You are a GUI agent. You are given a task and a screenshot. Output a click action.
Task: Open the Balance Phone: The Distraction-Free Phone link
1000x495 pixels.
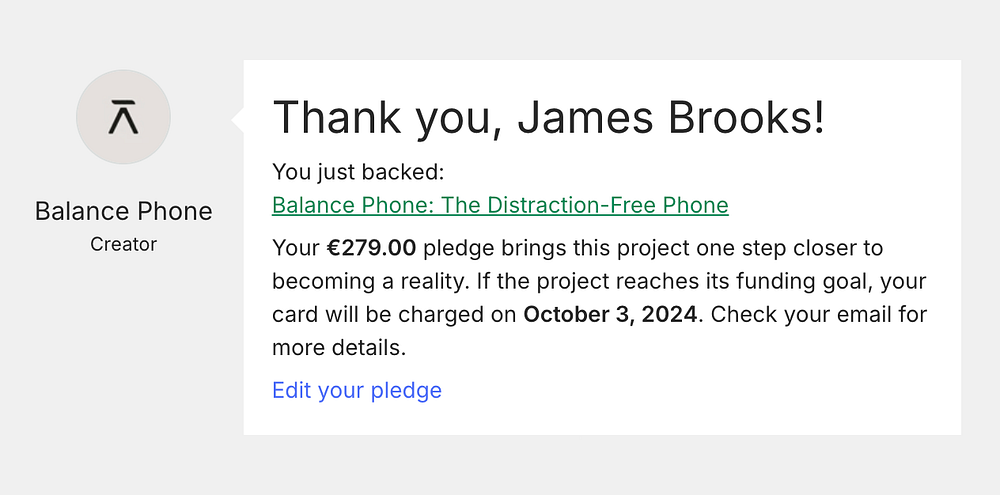(500, 205)
